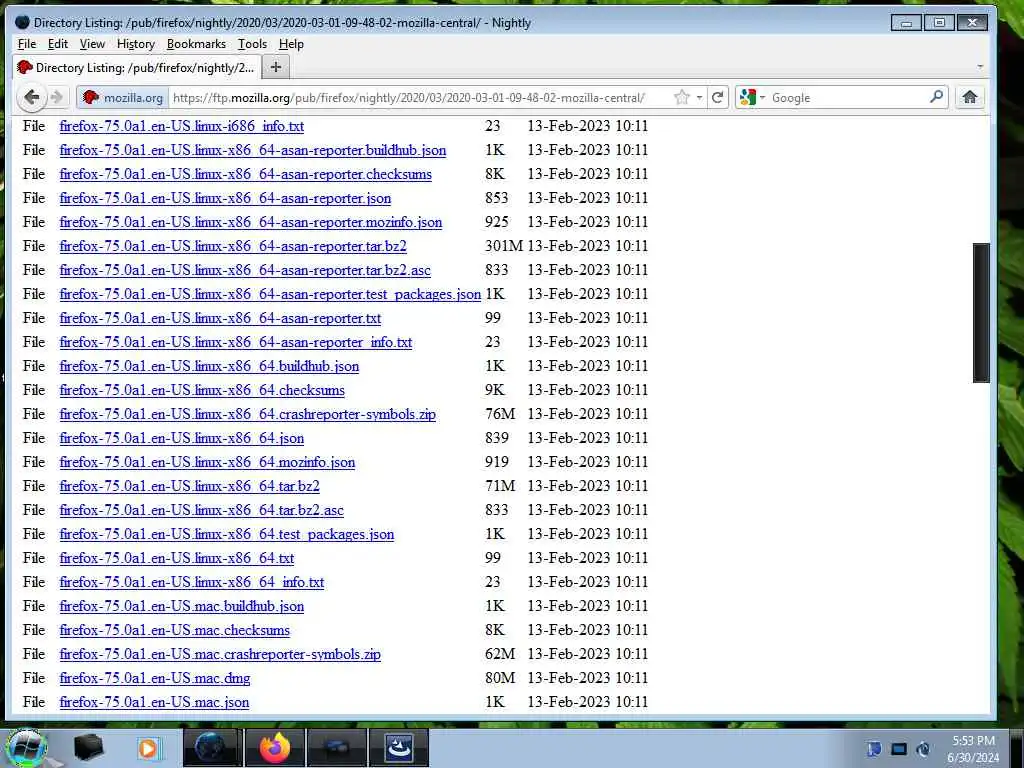
Task: Open asan-reporter.mozinfo.json link
Action: coord(251,222)
